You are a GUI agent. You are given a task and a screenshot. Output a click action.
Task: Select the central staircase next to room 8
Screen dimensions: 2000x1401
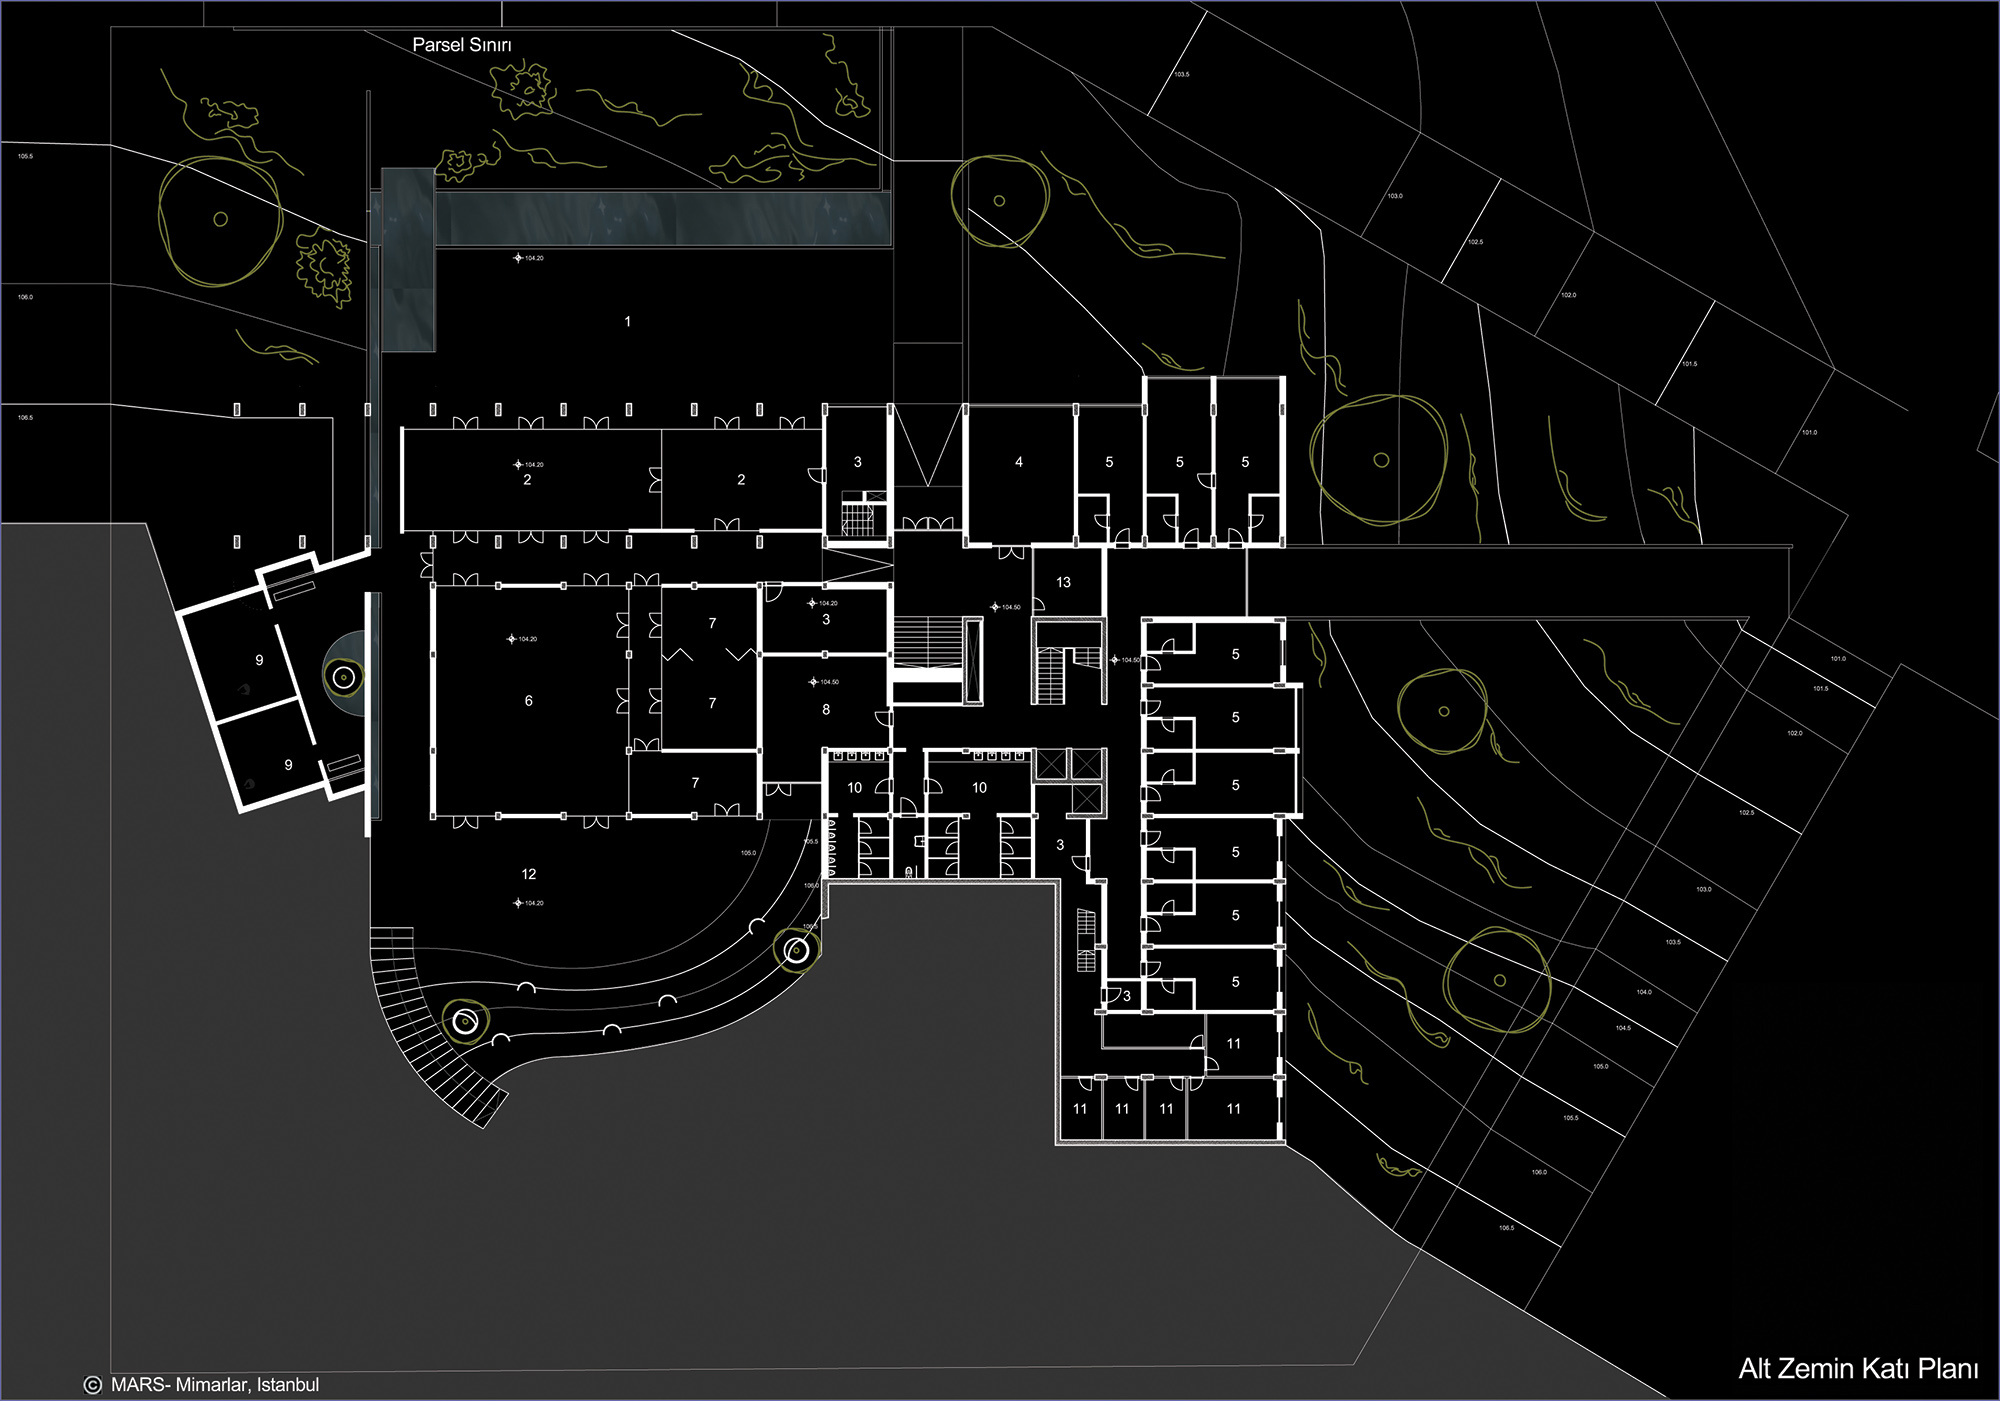(926, 643)
